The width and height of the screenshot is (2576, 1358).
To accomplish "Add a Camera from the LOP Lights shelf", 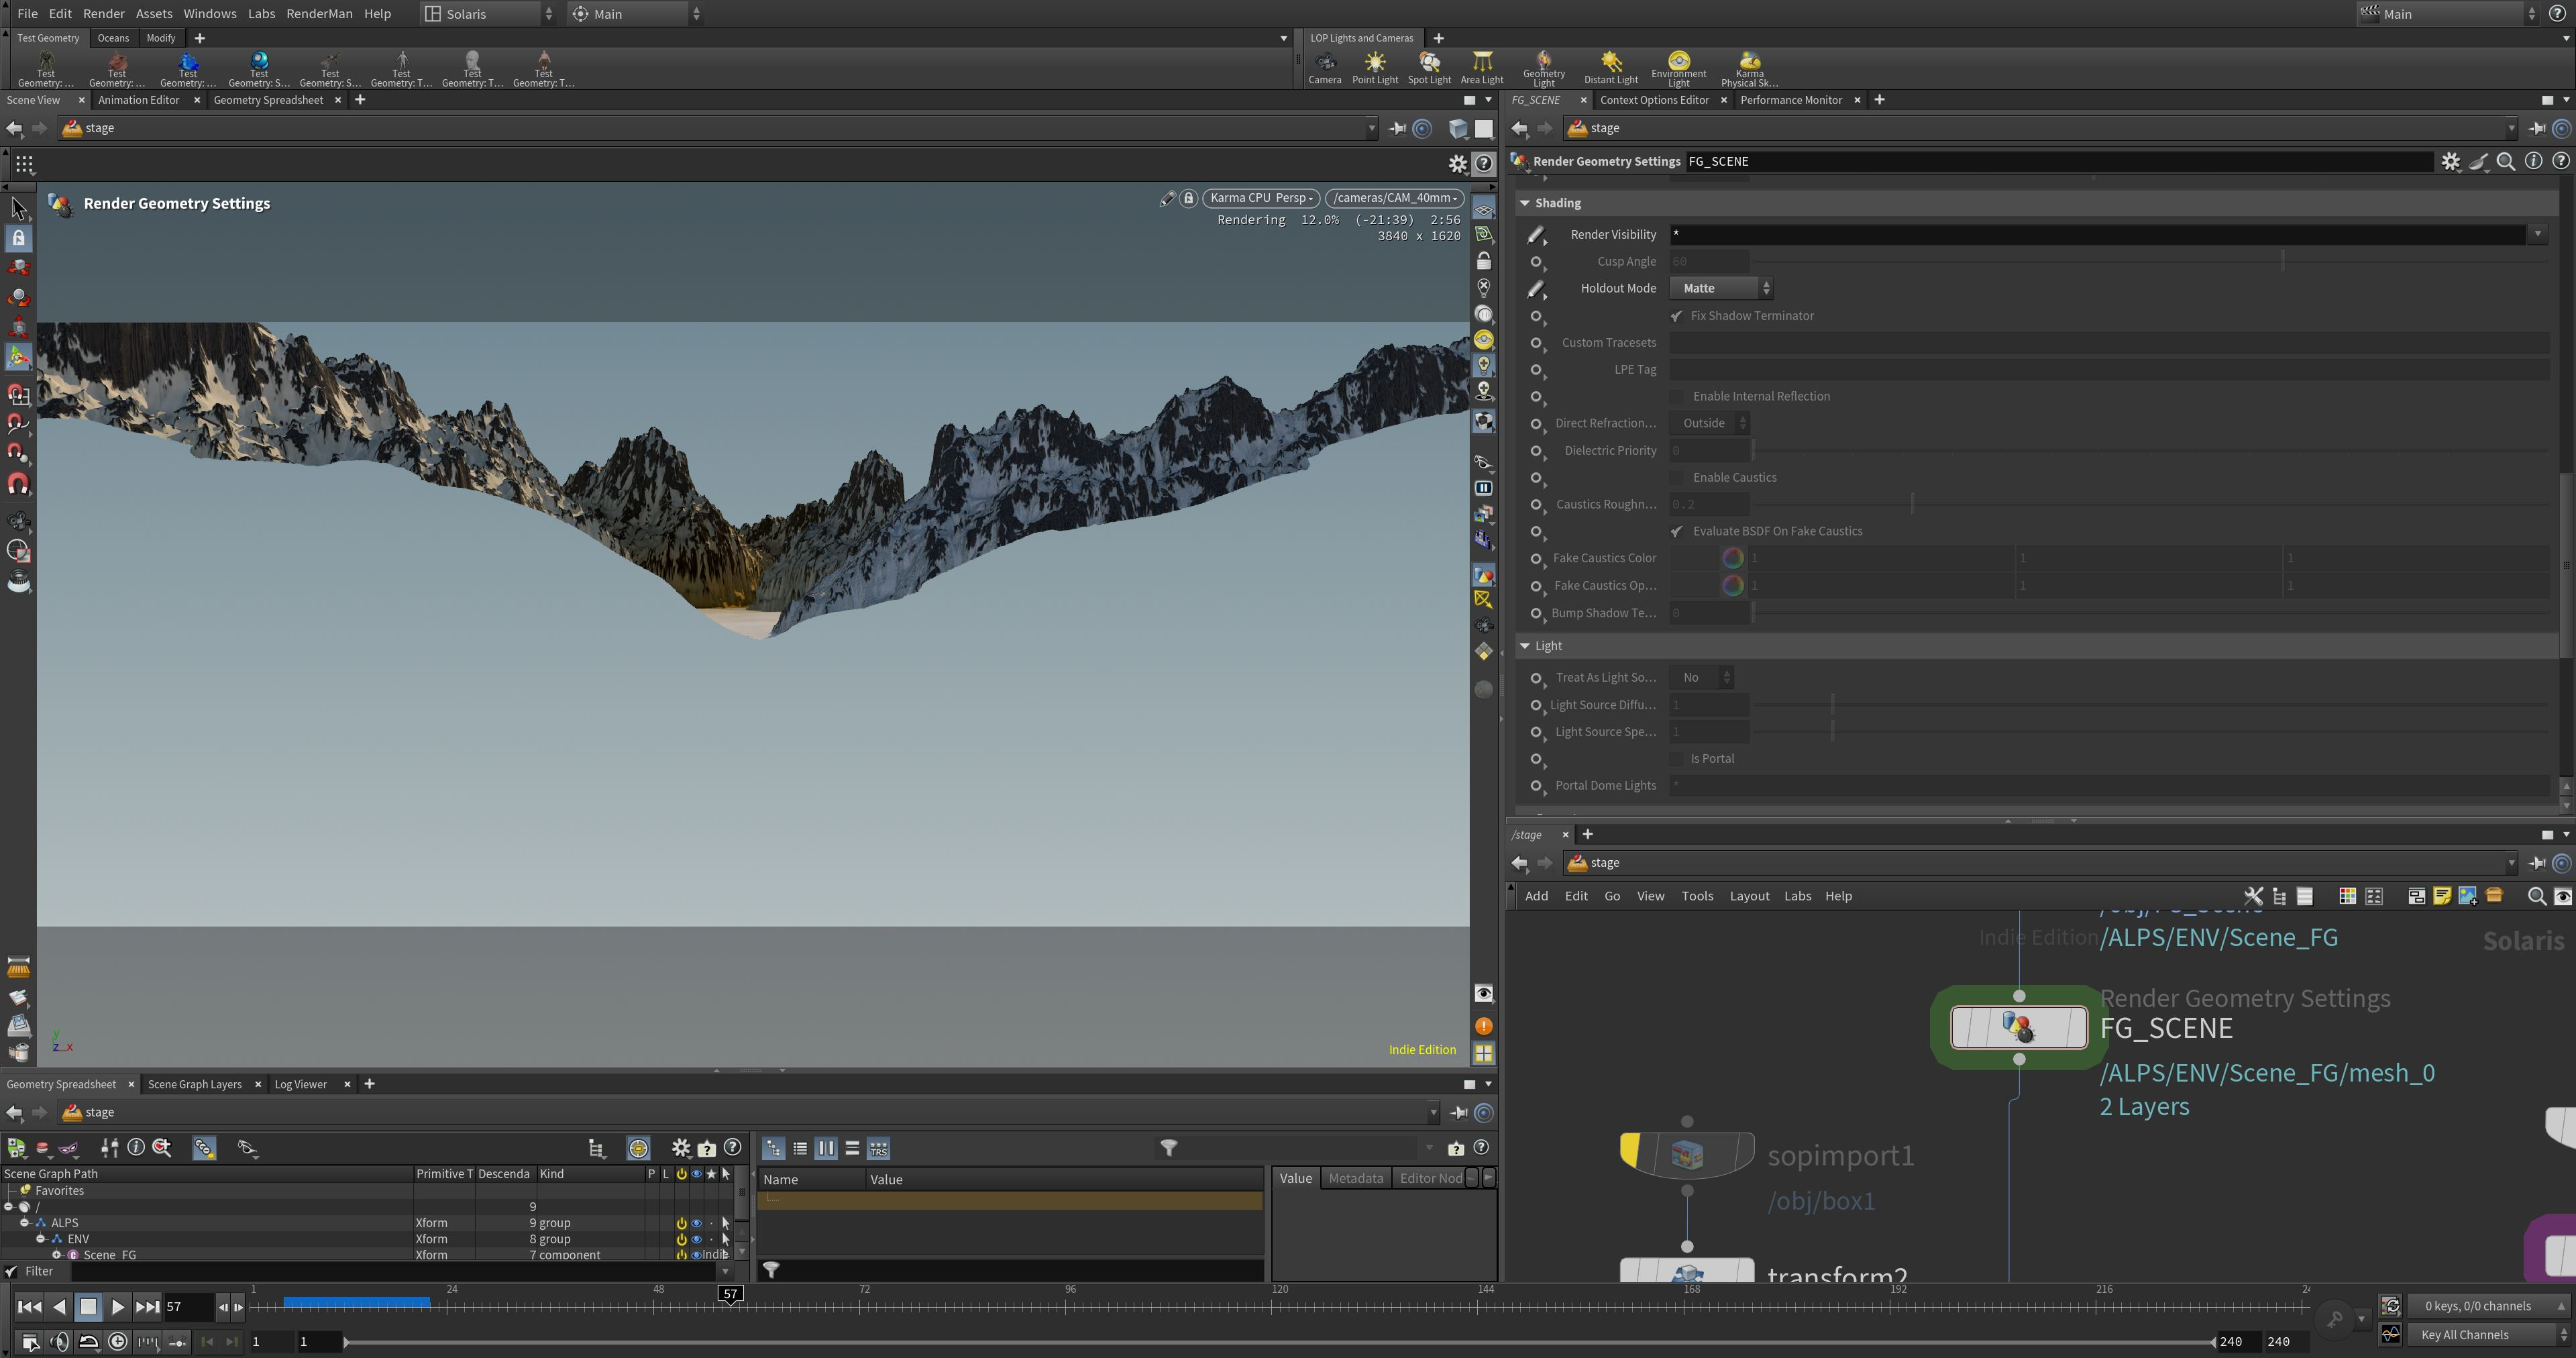I will click(1325, 65).
